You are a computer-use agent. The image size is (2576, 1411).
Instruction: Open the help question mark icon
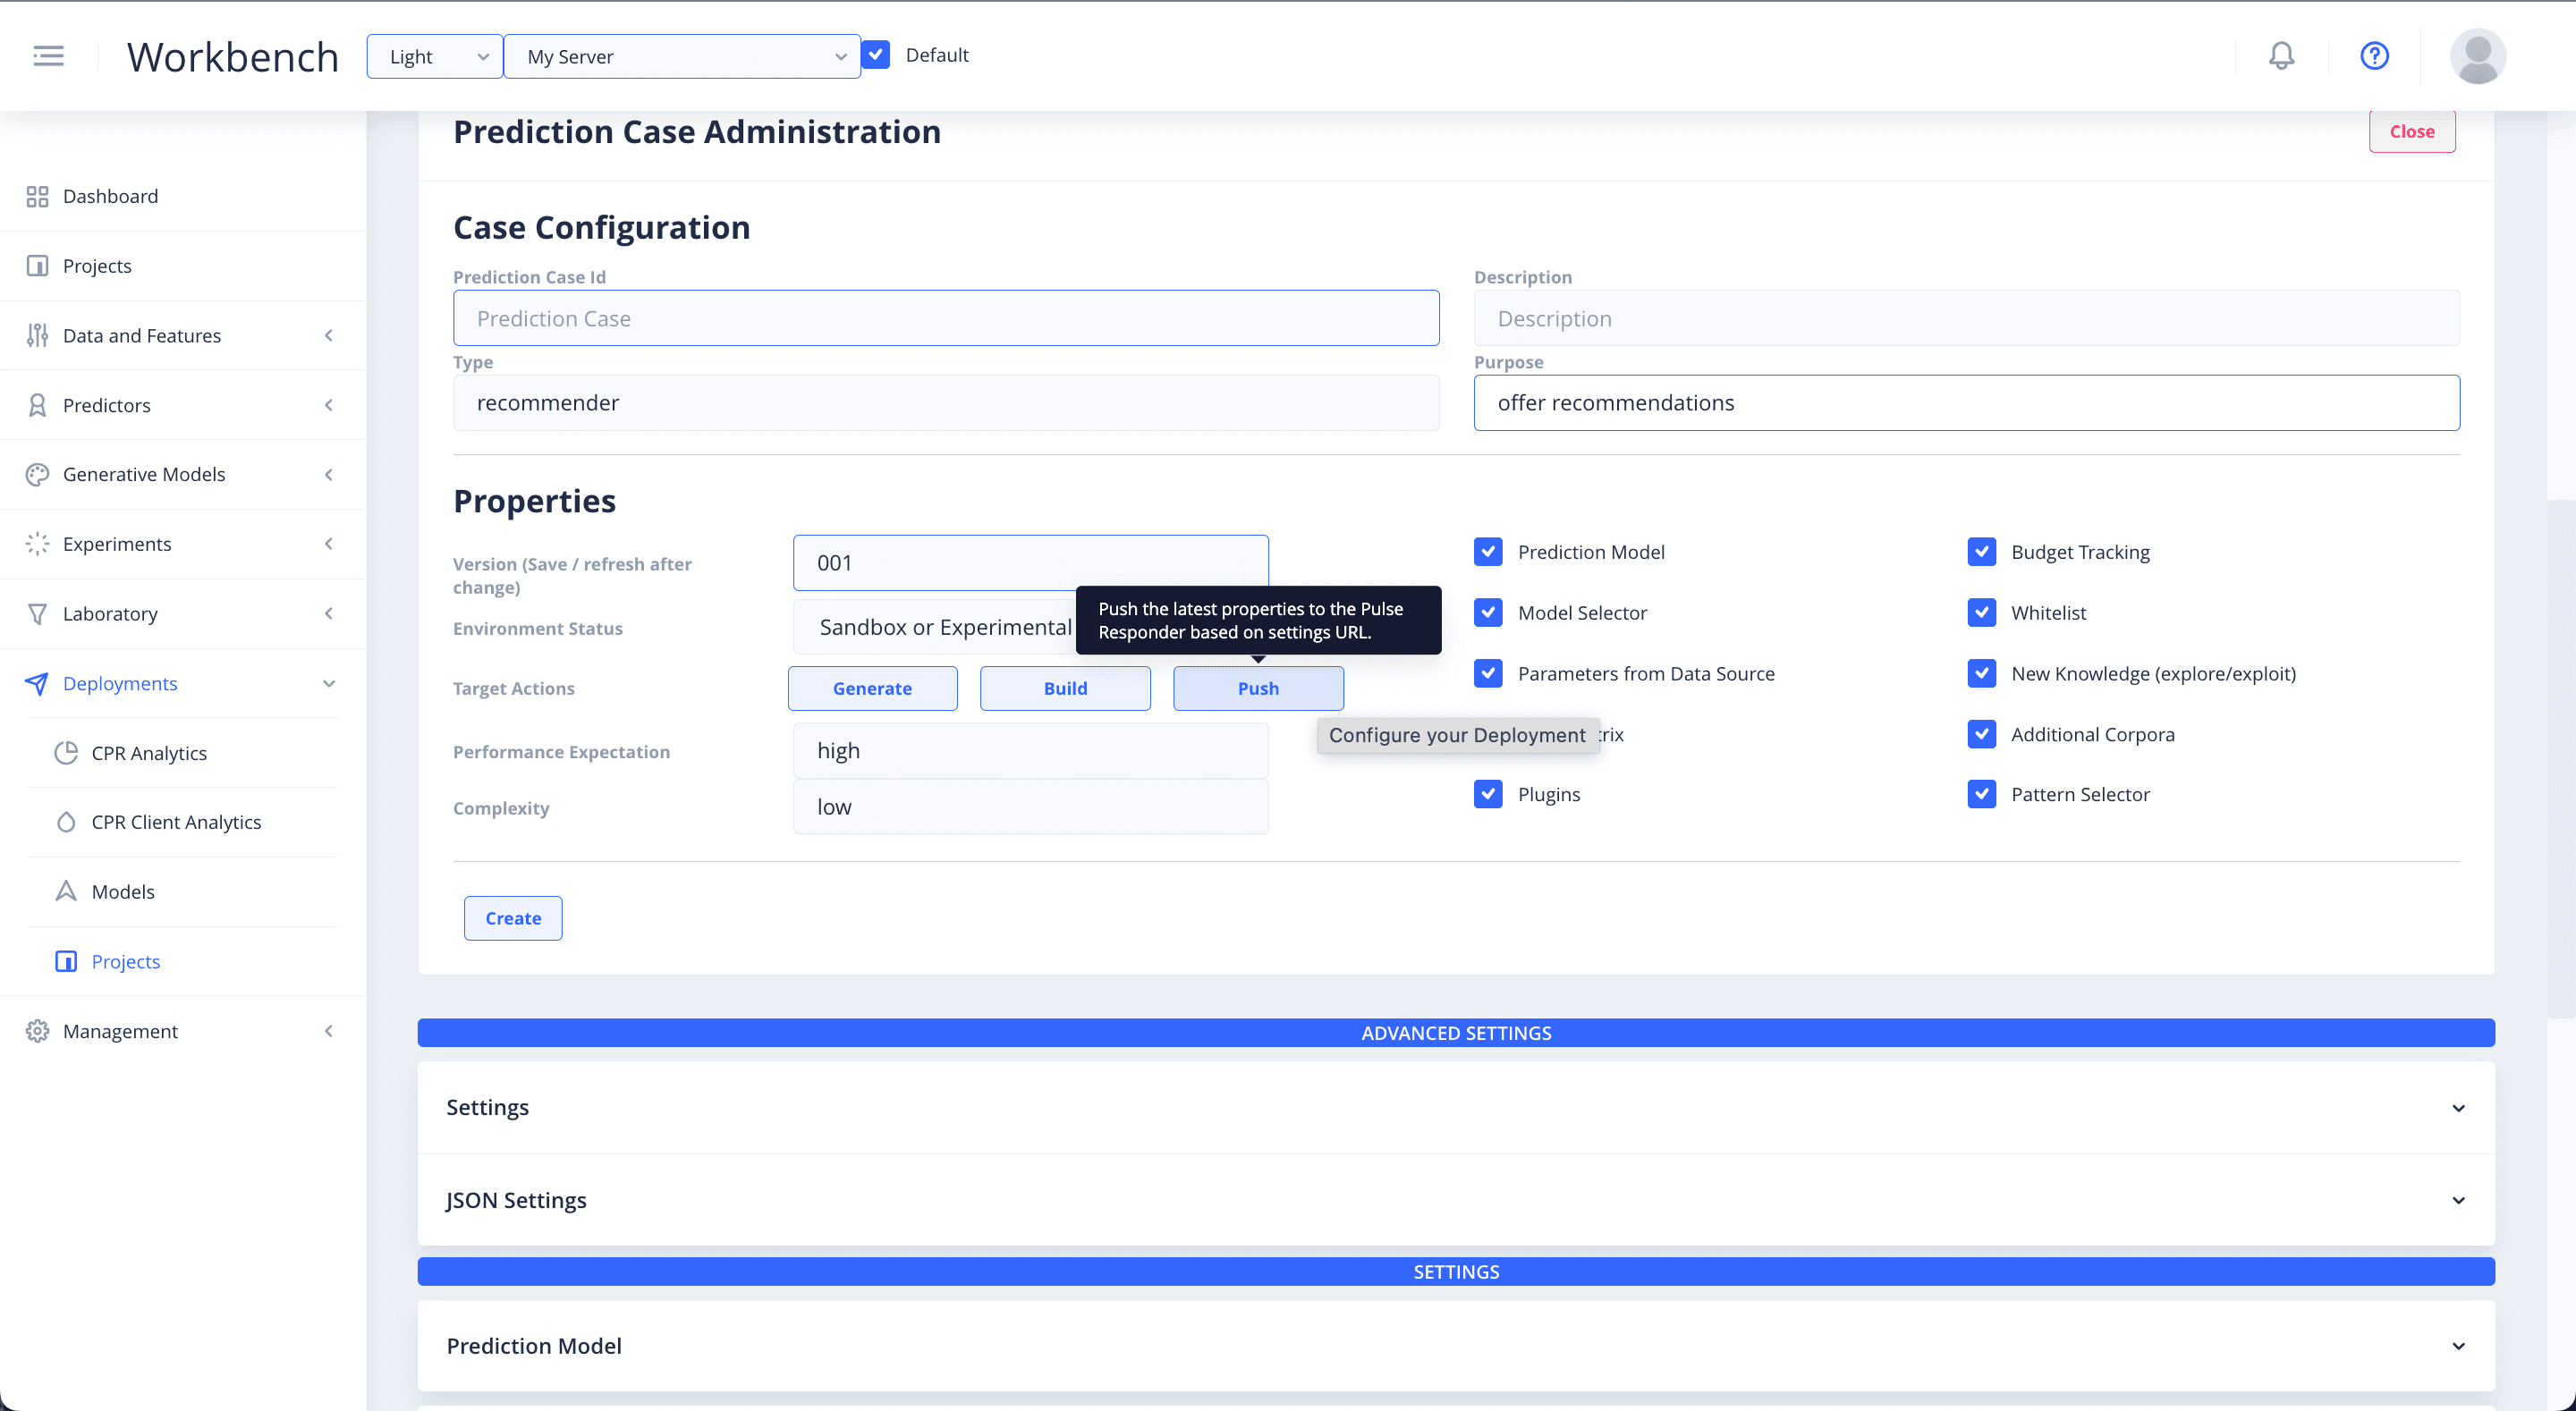2374,56
